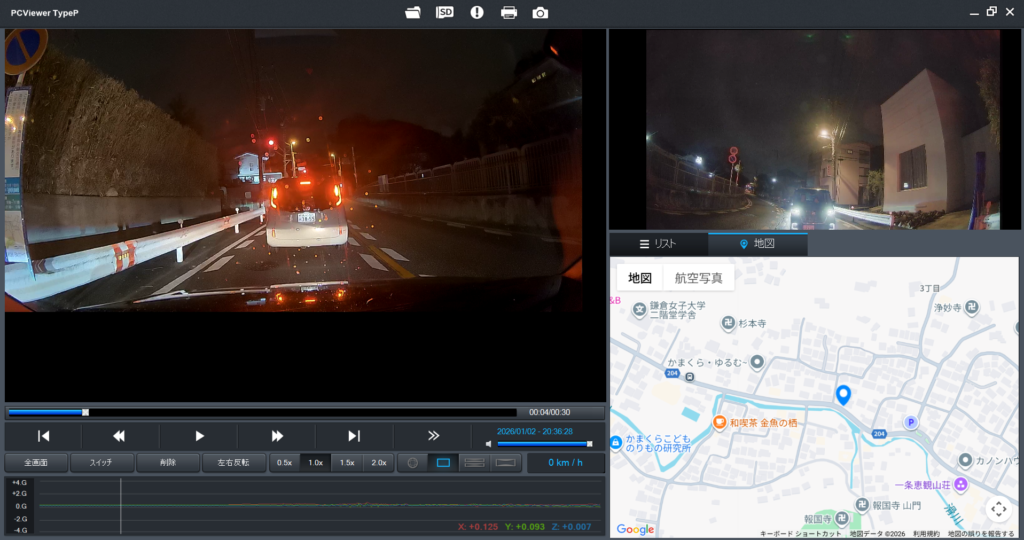The height and width of the screenshot is (540, 1024).
Task: Skip to the previous file
Action: [x=43, y=436]
